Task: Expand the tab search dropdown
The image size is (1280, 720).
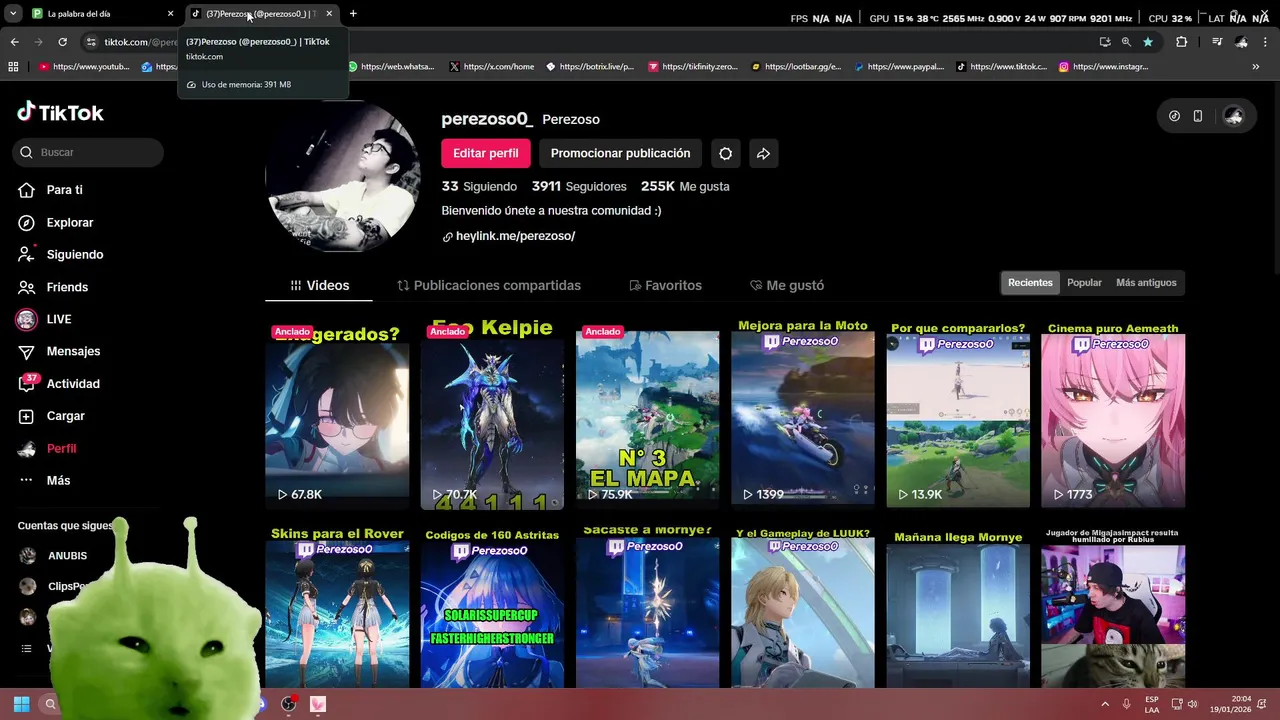Action: (13, 14)
